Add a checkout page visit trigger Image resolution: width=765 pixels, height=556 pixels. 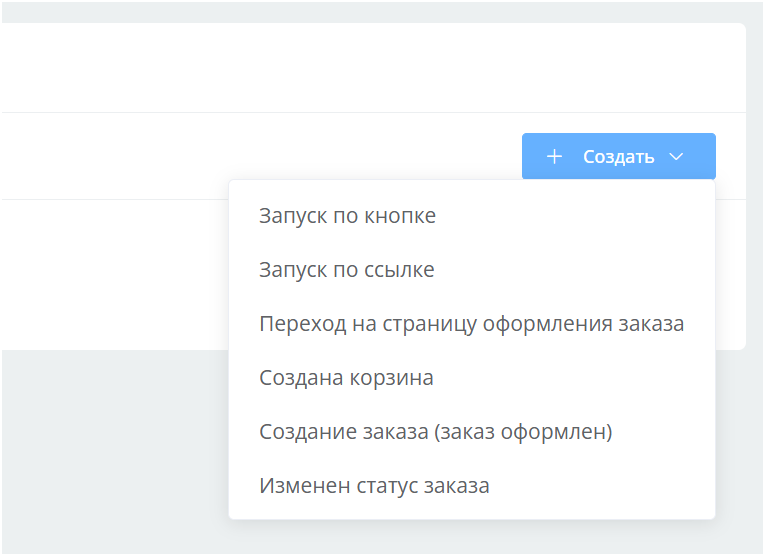pyautogui.click(x=471, y=324)
